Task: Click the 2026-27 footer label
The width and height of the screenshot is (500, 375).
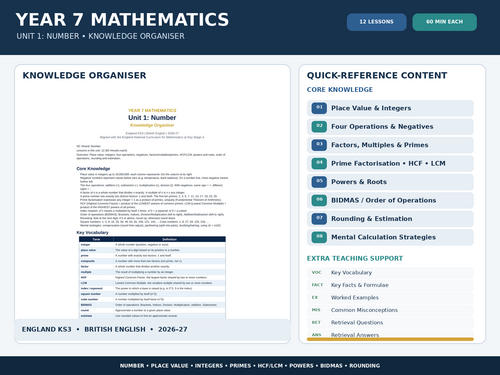Action: (x=172, y=329)
